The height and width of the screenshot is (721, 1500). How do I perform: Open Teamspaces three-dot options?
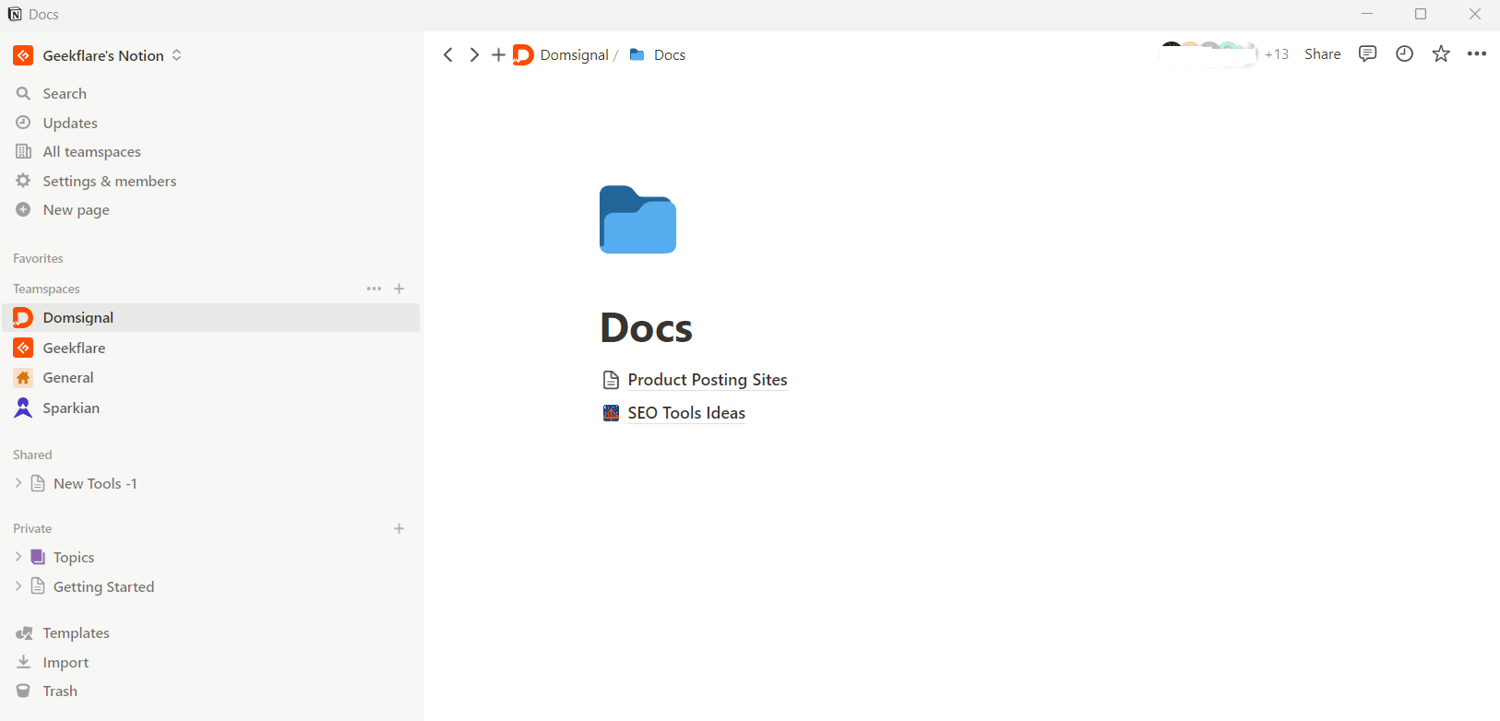click(x=374, y=289)
